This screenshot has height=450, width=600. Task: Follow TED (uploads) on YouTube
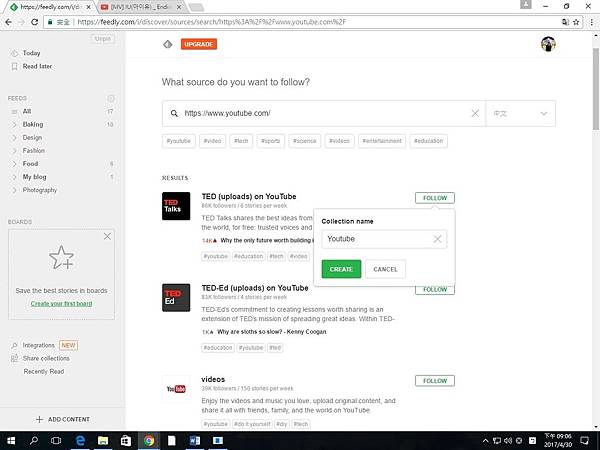(435, 198)
